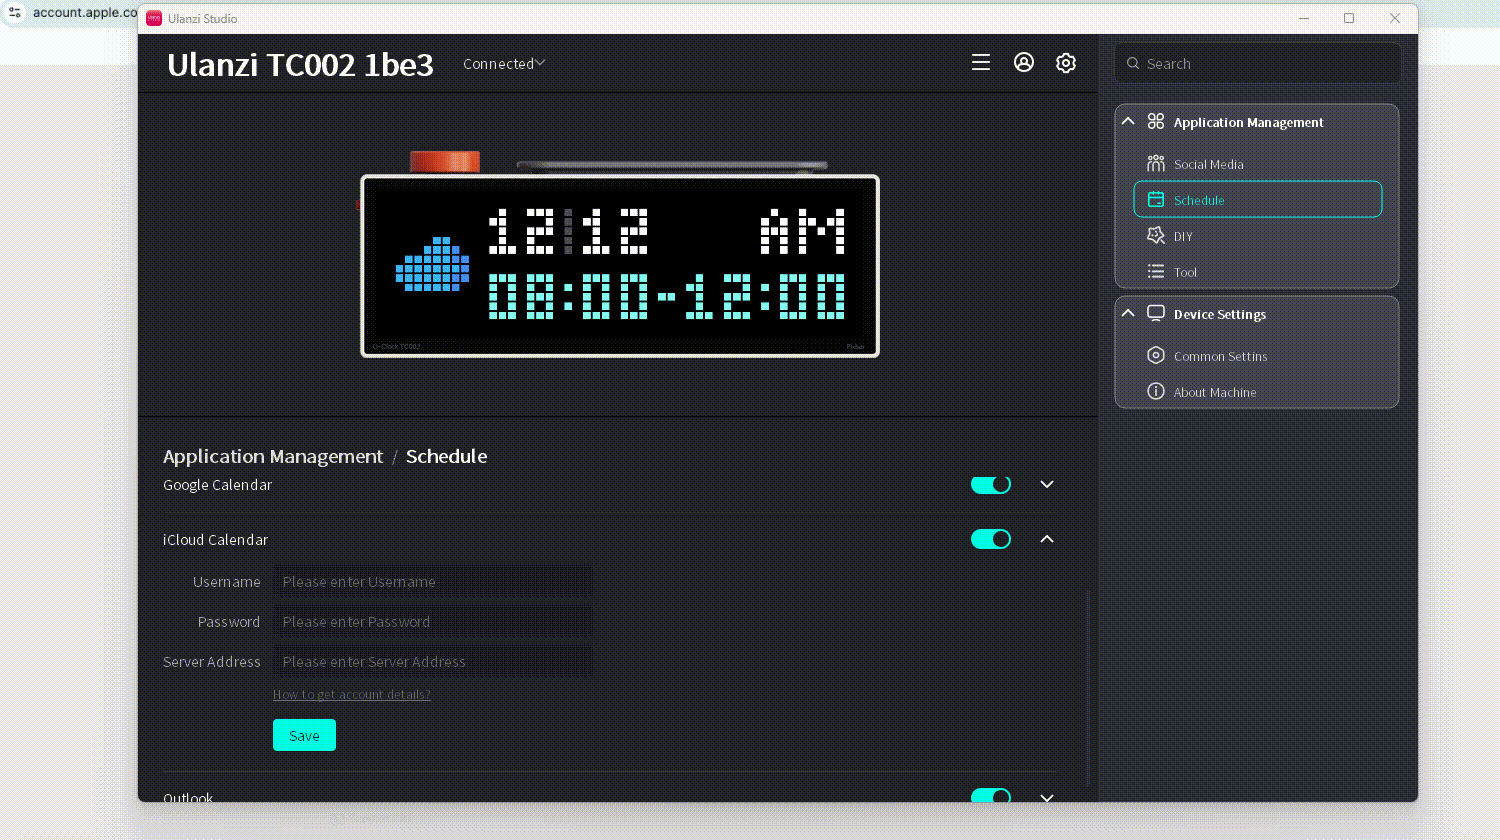The image size is (1500, 840).
Task: Click the Application Management grid icon
Action: (x=1156, y=121)
